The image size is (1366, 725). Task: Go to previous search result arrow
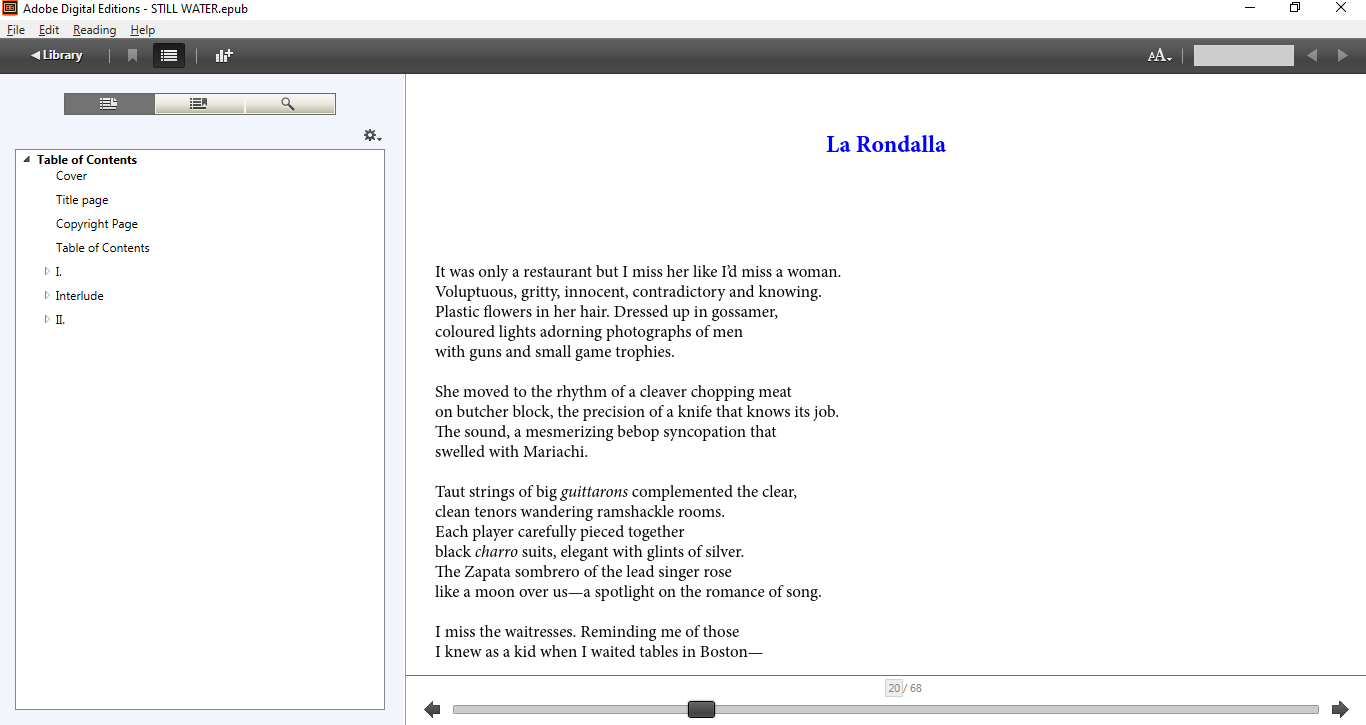pos(1312,56)
